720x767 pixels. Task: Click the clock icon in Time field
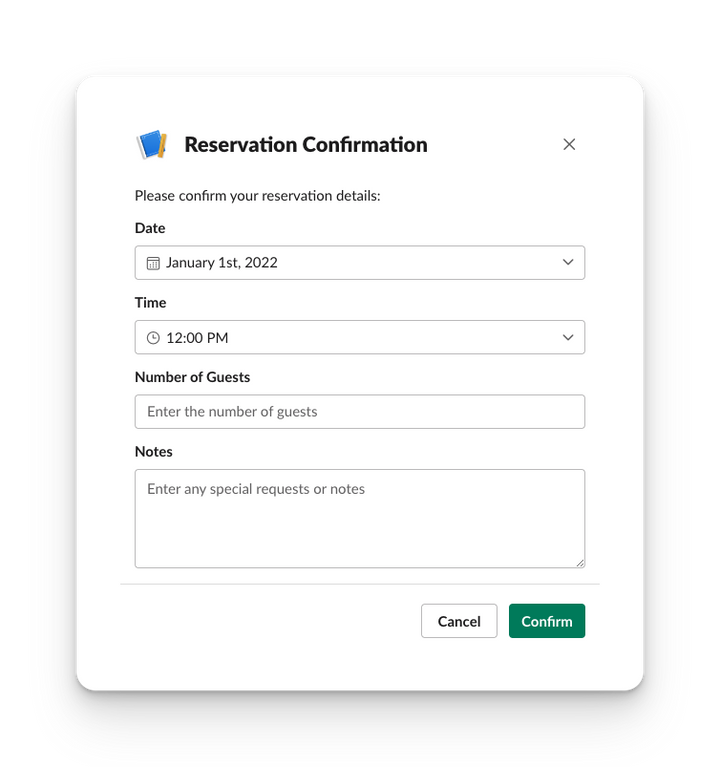point(153,338)
